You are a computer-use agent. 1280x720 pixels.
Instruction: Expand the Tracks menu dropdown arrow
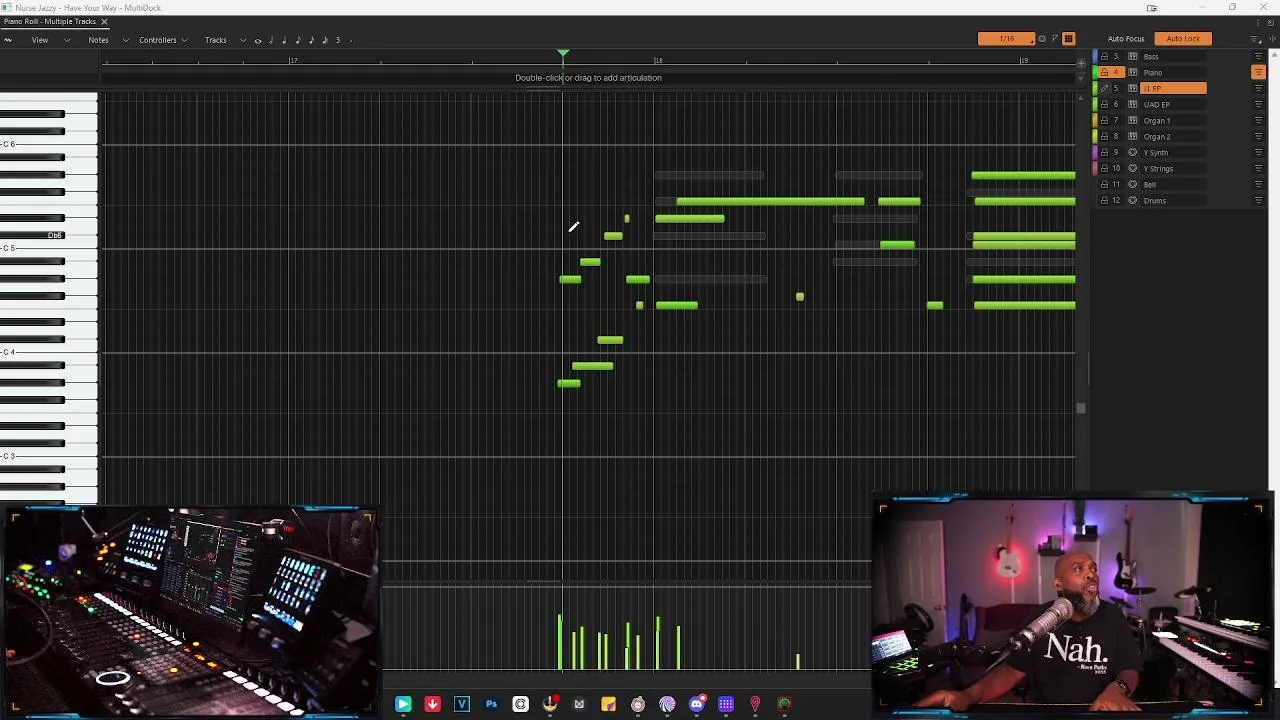243,40
